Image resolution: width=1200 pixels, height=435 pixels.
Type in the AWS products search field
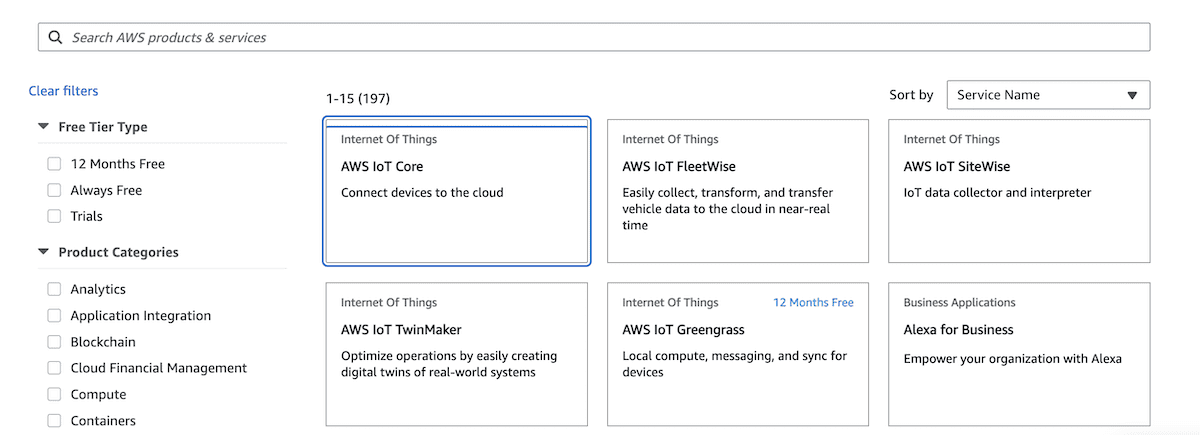(600, 37)
